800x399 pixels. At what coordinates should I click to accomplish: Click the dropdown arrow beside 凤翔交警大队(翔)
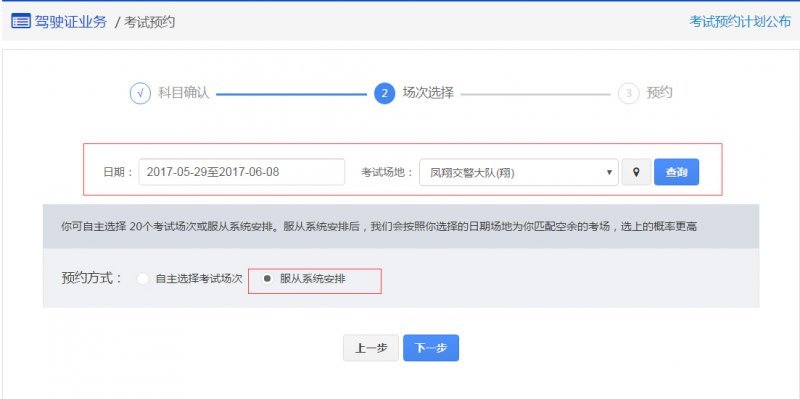(x=609, y=172)
